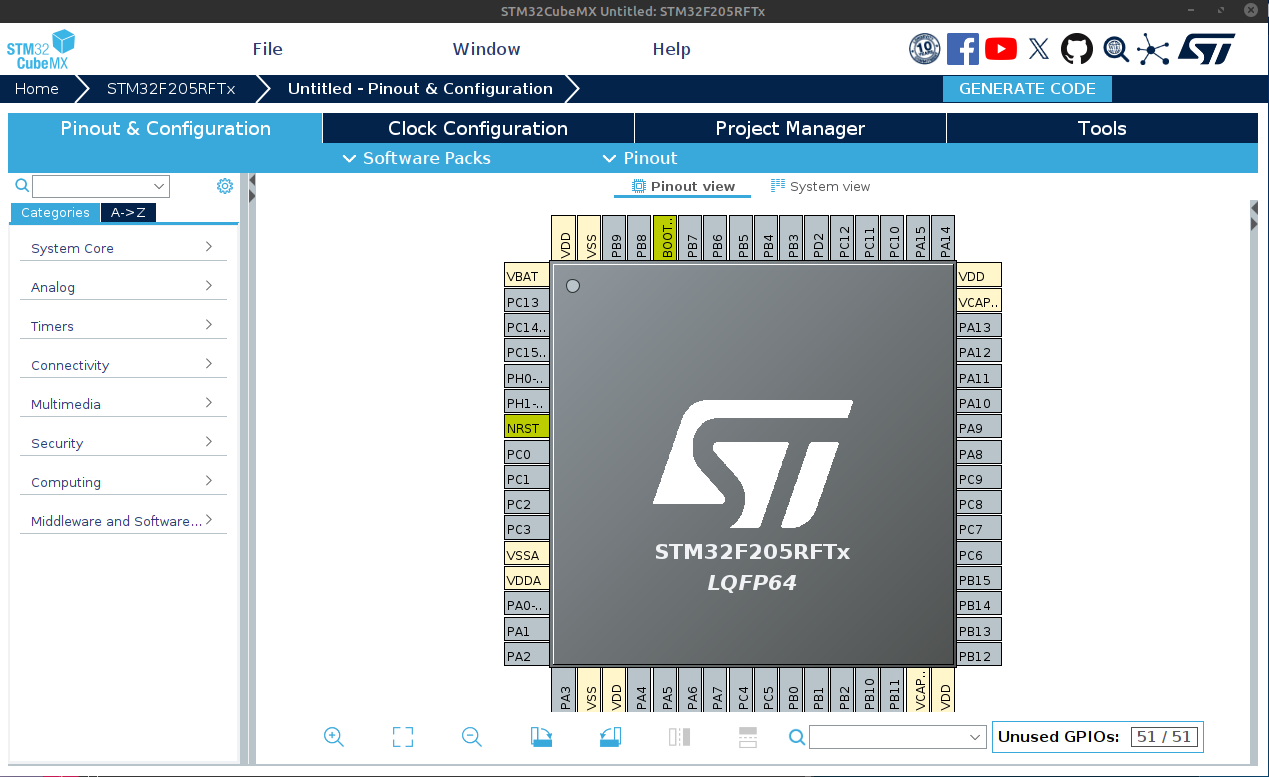Screen dimensions: 1269x777
Task: Open the STM32CubeMX GitHub page
Action: [x=1077, y=48]
